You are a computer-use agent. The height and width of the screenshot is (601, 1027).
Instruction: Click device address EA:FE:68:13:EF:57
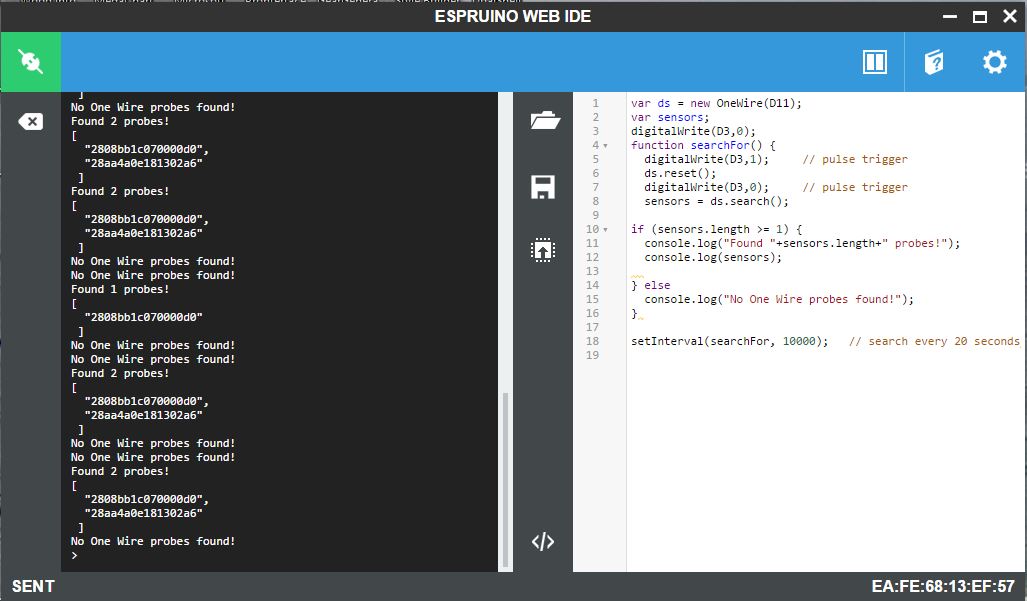coord(943,586)
